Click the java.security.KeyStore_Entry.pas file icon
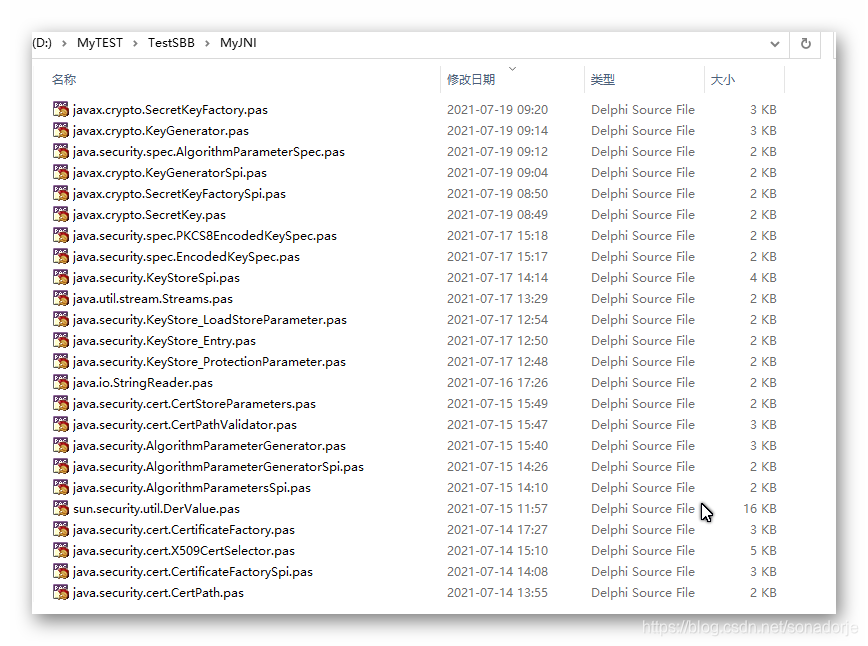The image size is (868, 646). coord(60,340)
